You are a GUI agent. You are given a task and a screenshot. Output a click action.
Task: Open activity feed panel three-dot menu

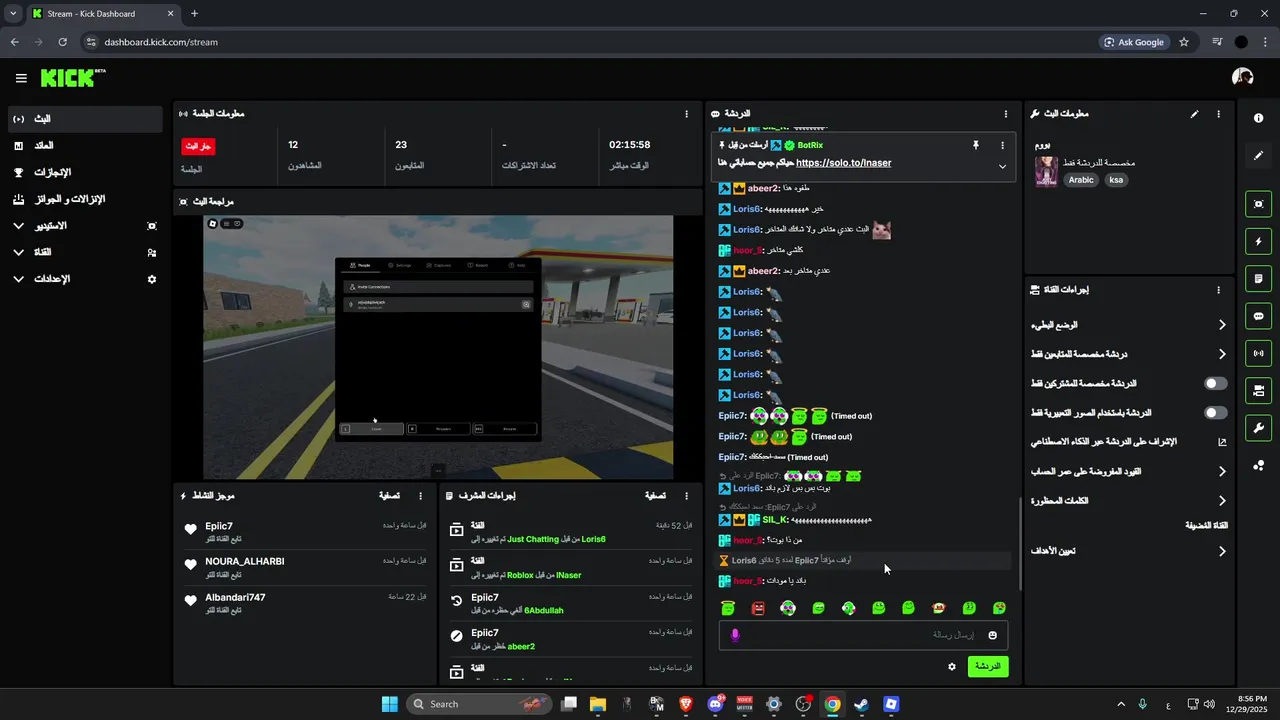pyautogui.click(x=420, y=496)
